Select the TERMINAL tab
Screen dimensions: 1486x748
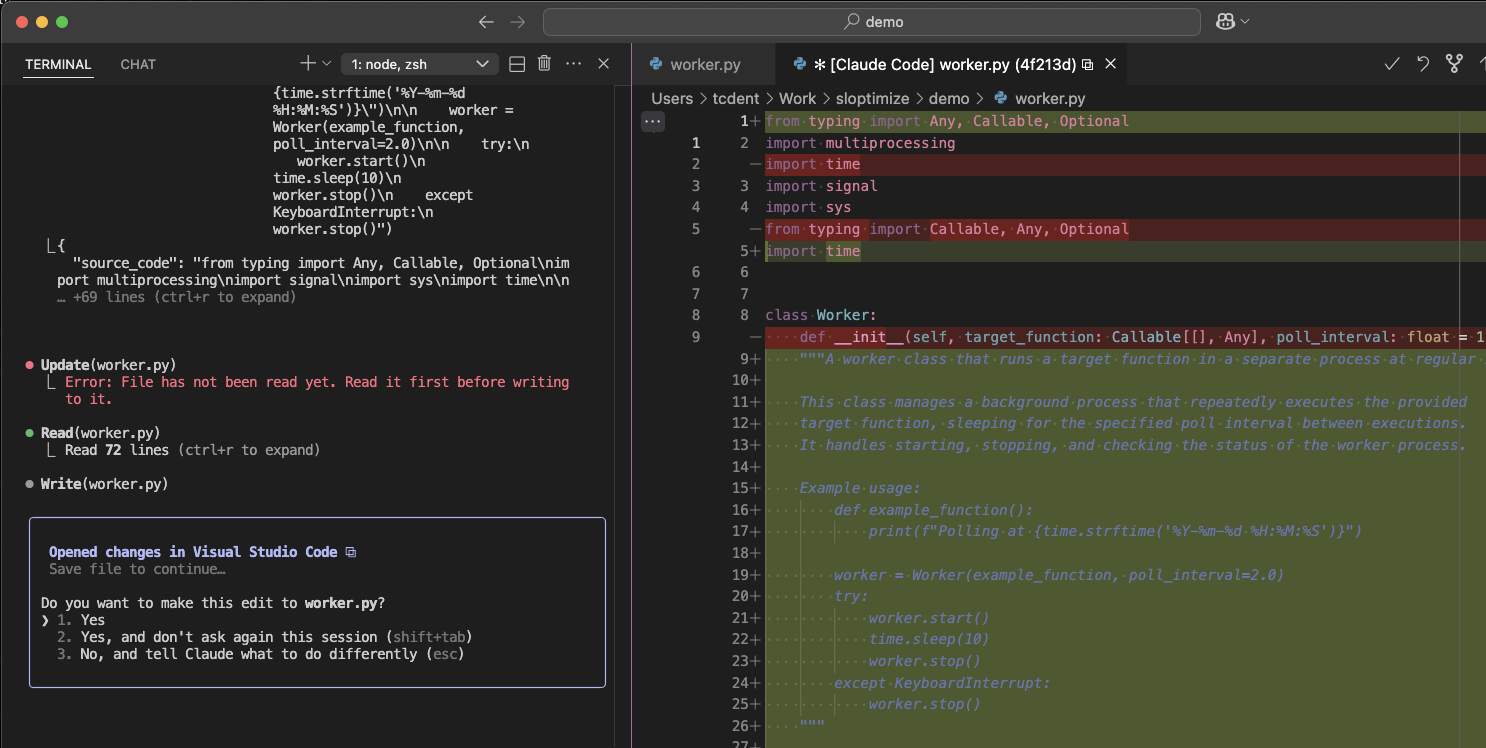(x=58, y=64)
